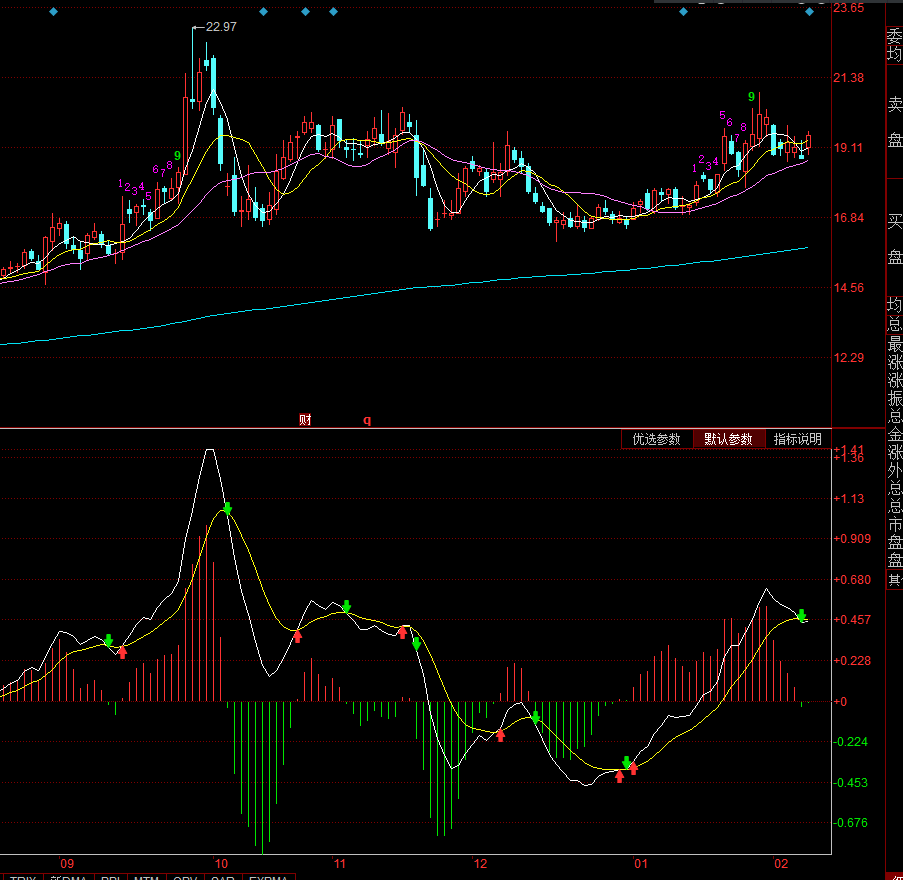Viewport: 903px width, 880px height.
Task: Click the red q marker below the chart
Action: [367, 420]
